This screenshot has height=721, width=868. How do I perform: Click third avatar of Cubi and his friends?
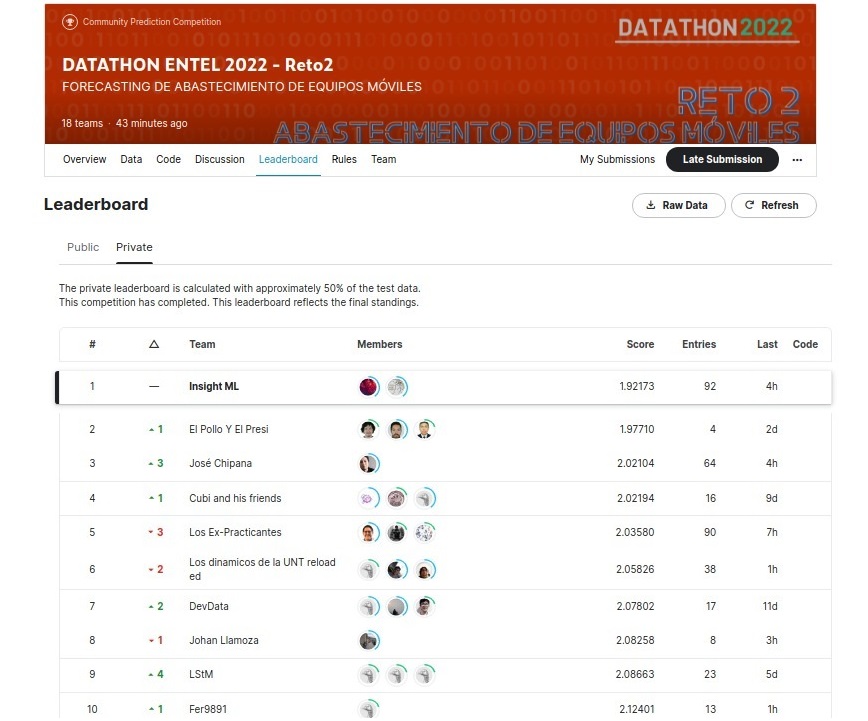pos(425,498)
